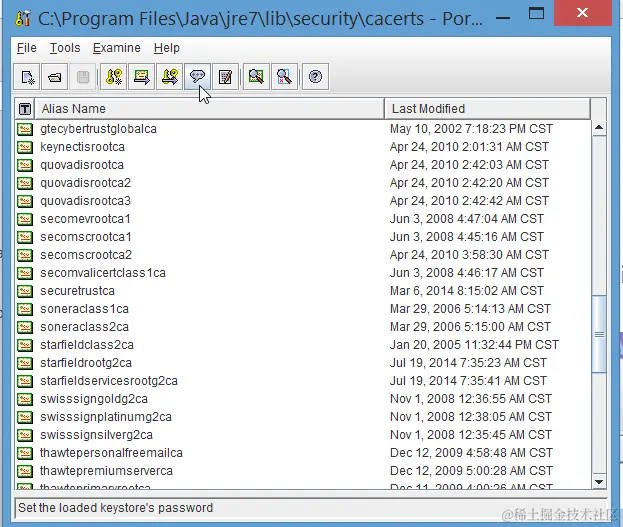Click the certificate icon for secomevrootca1

(25, 219)
